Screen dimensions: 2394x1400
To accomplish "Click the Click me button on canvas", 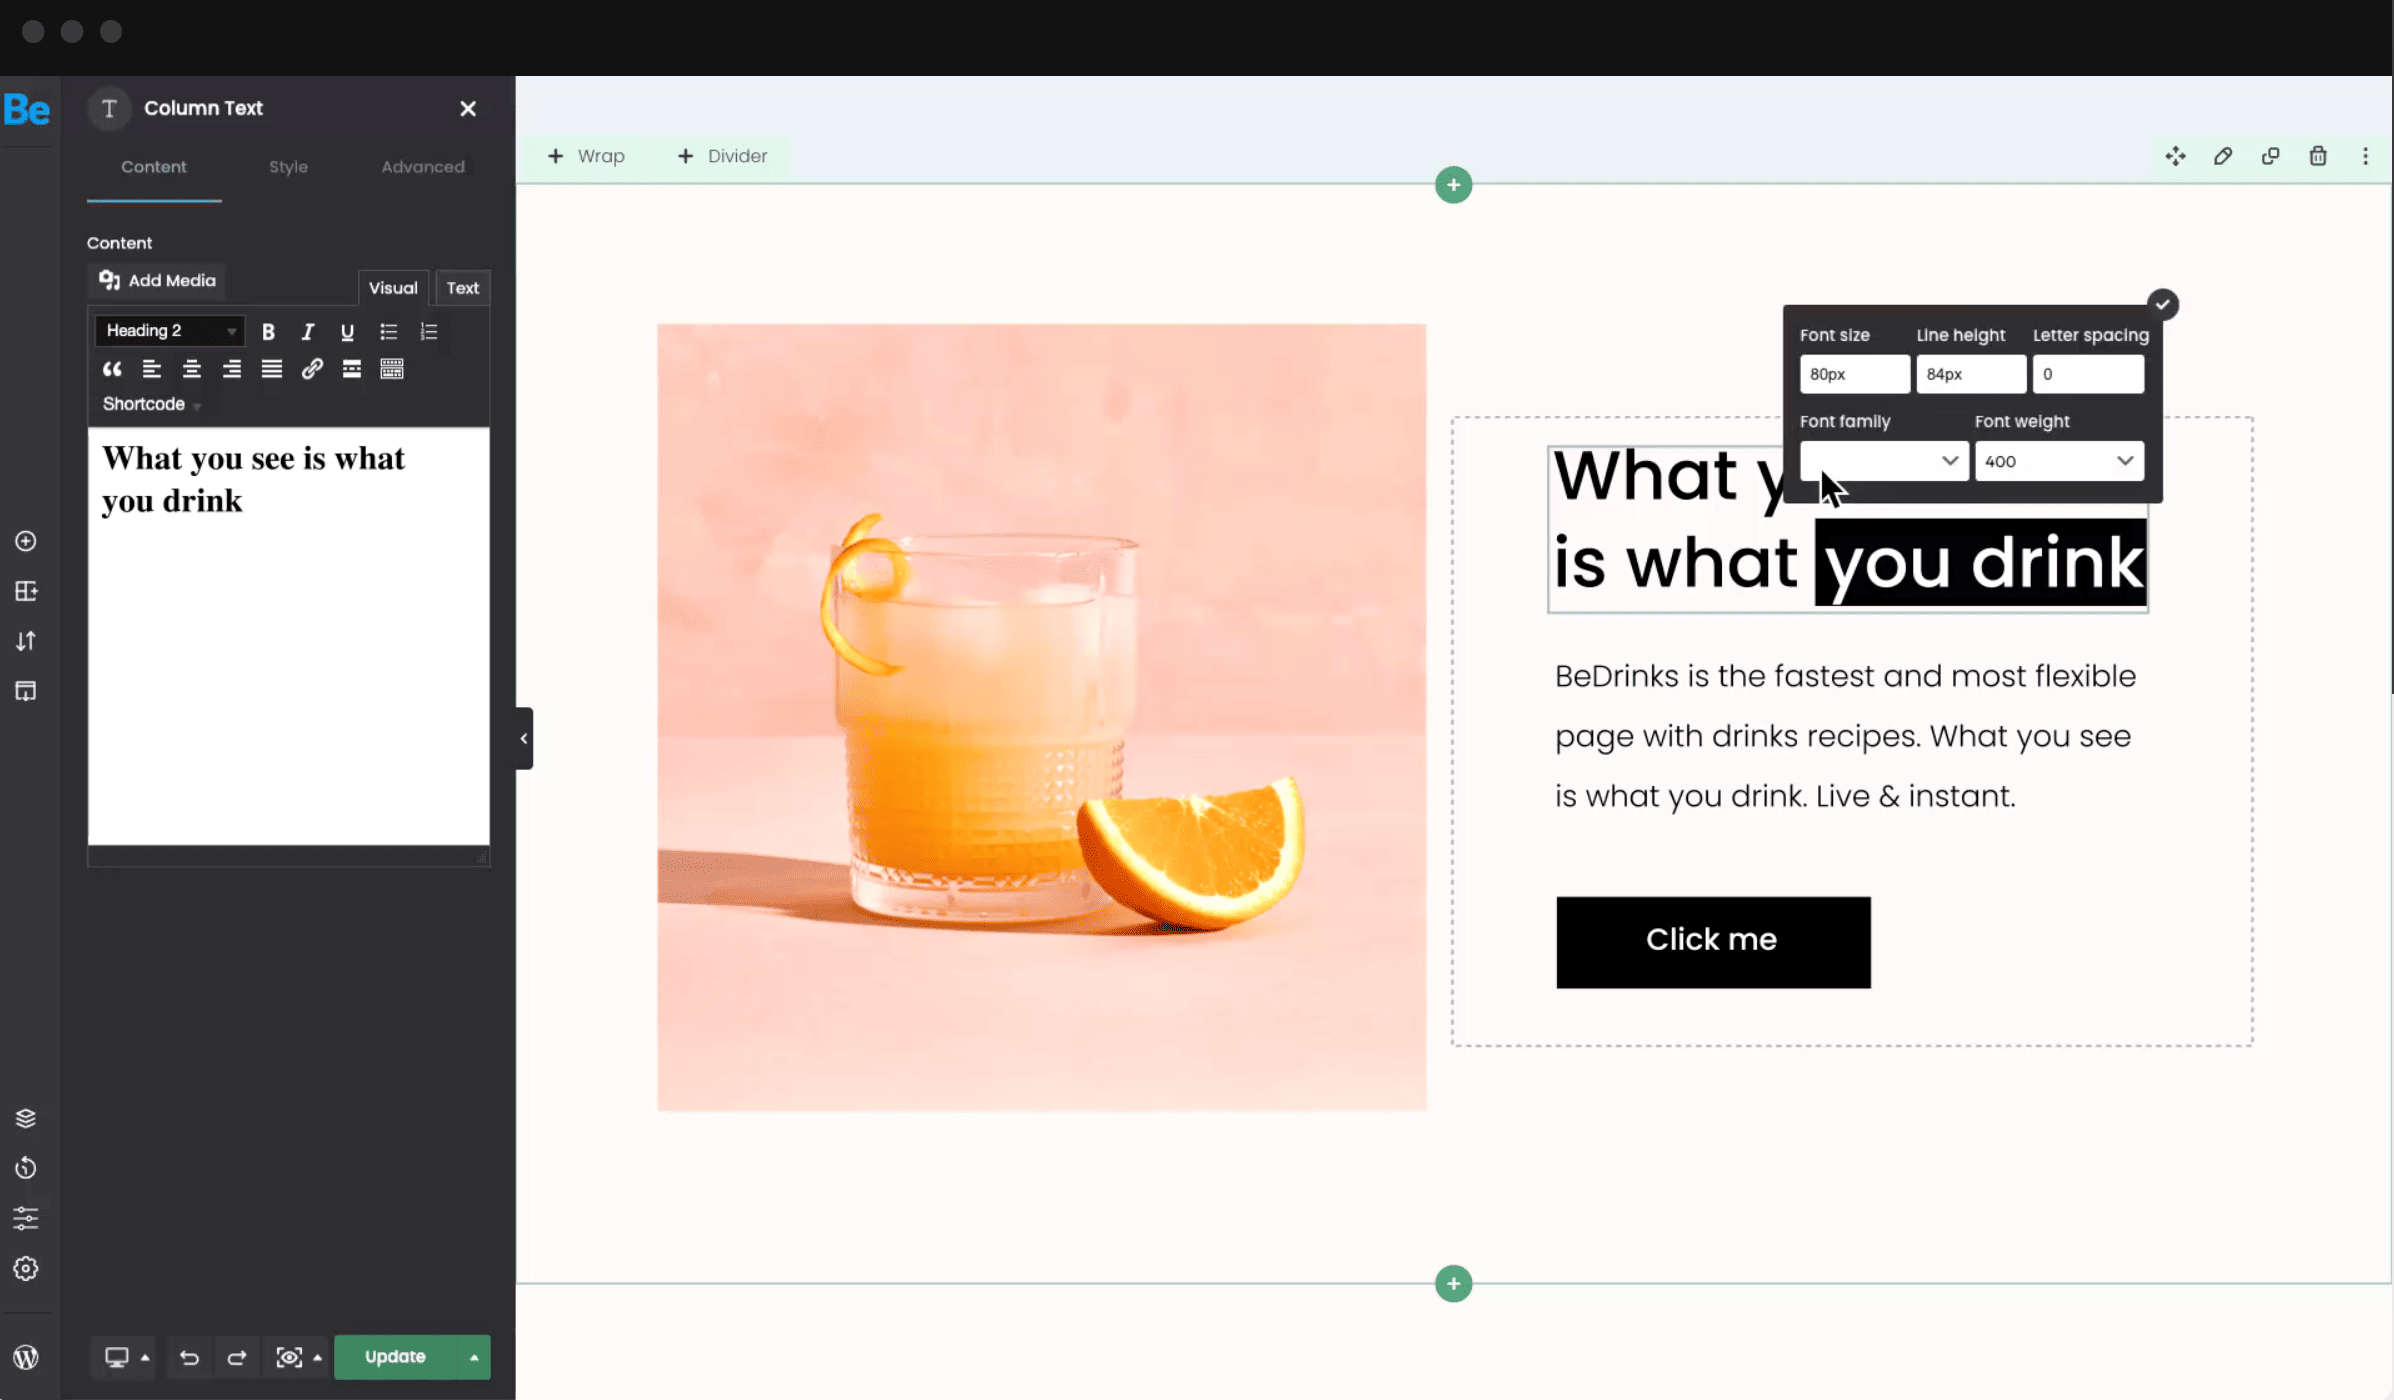I will click(1711, 938).
